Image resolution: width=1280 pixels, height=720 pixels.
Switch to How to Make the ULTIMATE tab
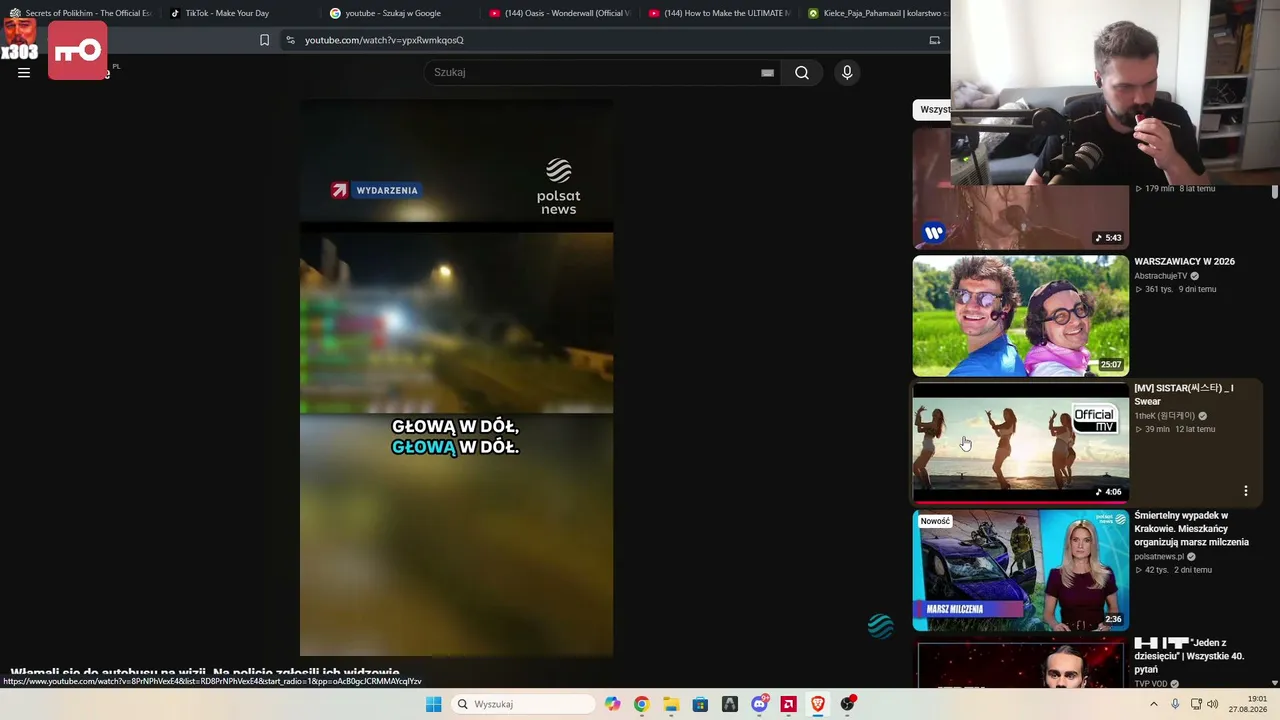click(718, 13)
